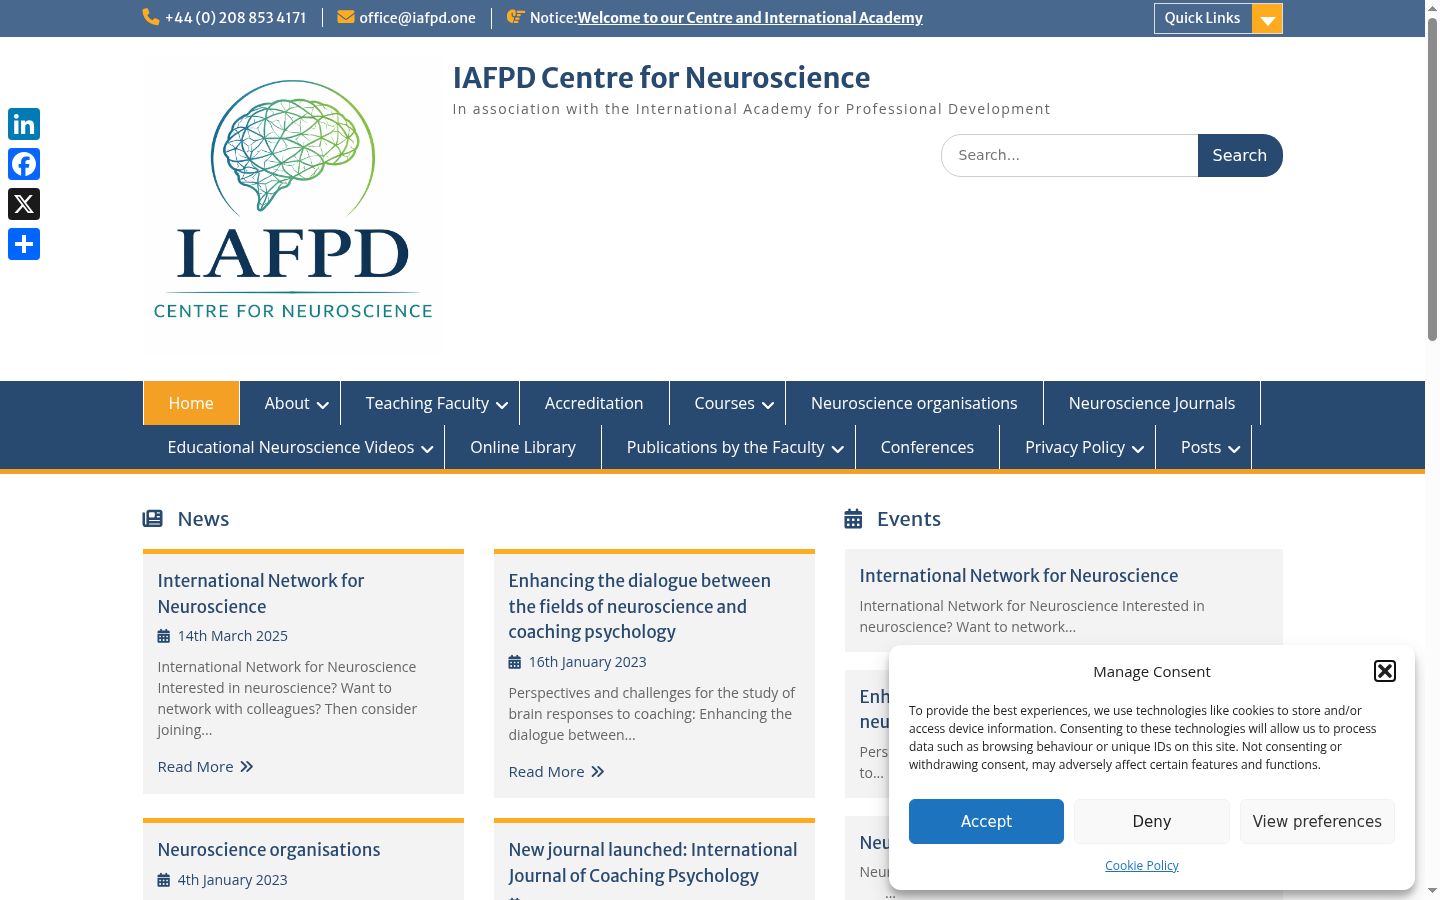Open the Cookie Policy link
1440x900 pixels.
(x=1142, y=865)
